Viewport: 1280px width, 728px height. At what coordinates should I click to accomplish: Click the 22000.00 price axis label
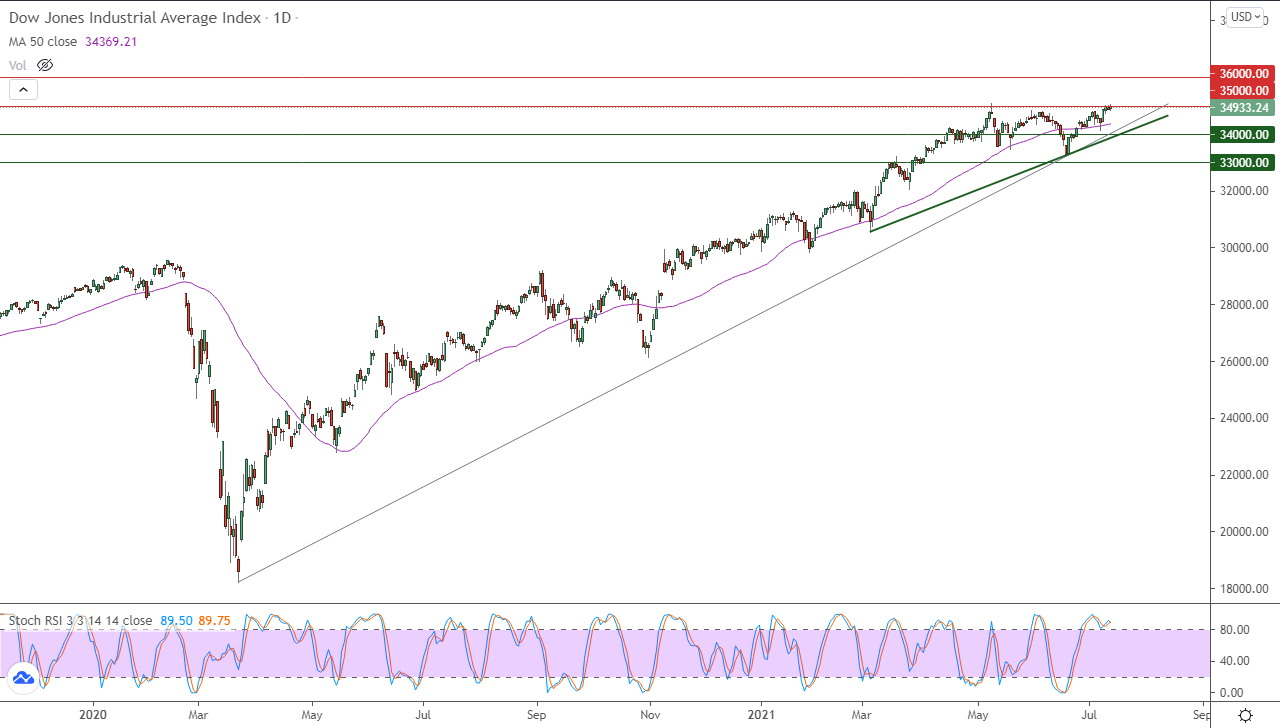tap(1243, 475)
